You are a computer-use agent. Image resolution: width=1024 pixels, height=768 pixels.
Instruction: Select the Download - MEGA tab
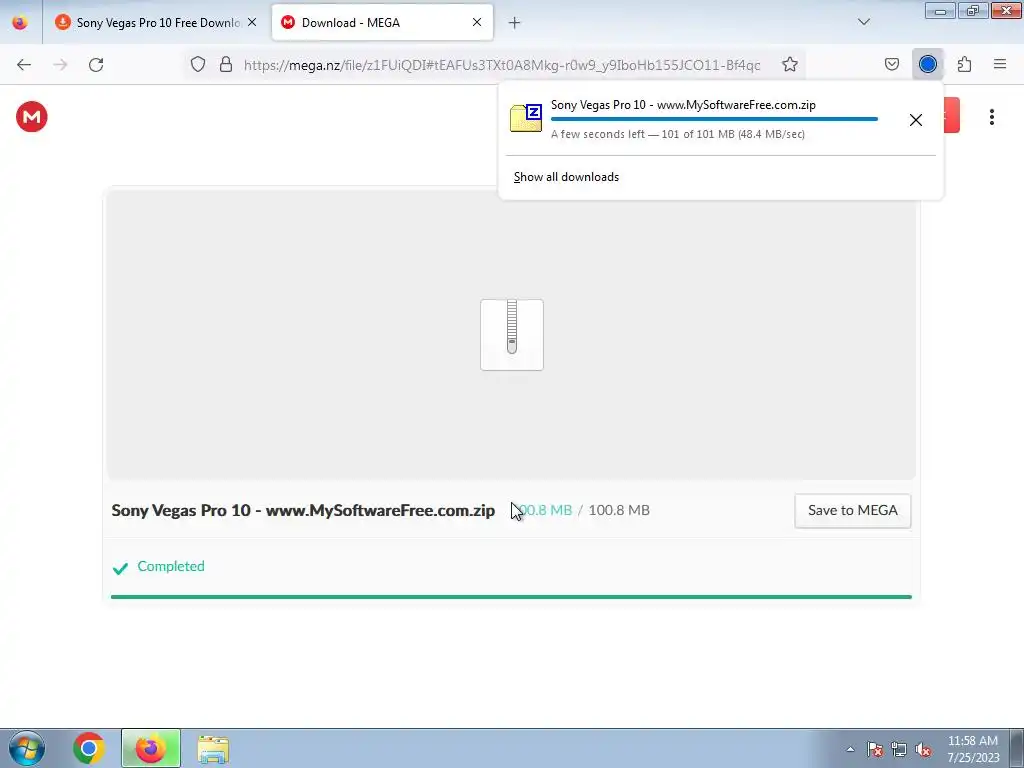point(382,23)
